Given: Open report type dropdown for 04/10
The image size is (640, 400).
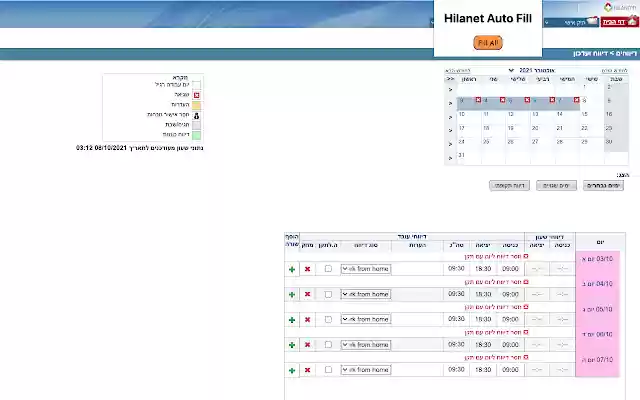Looking at the screenshot, I should (366, 294).
